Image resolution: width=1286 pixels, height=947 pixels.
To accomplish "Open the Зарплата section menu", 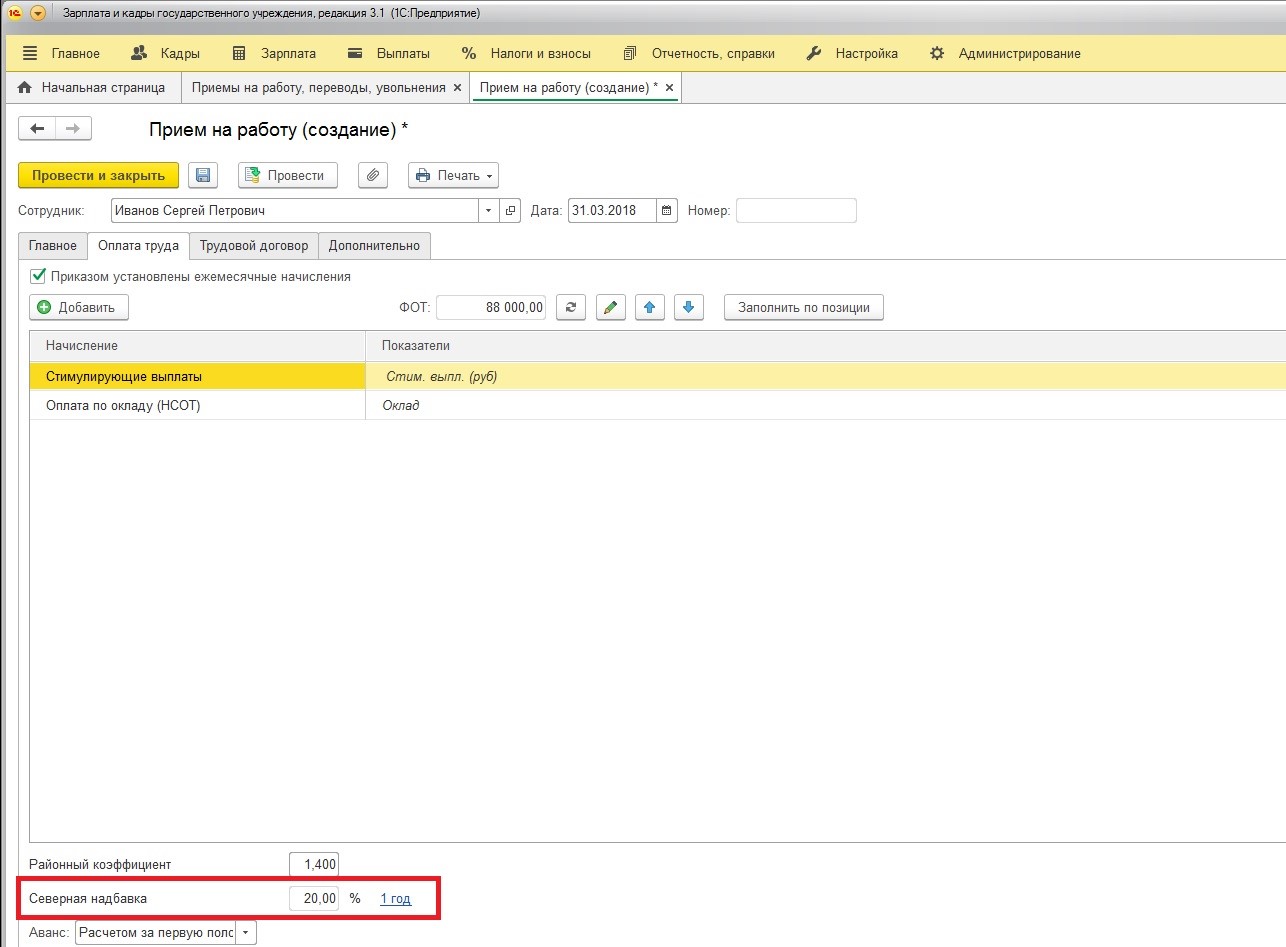I will tap(274, 53).
